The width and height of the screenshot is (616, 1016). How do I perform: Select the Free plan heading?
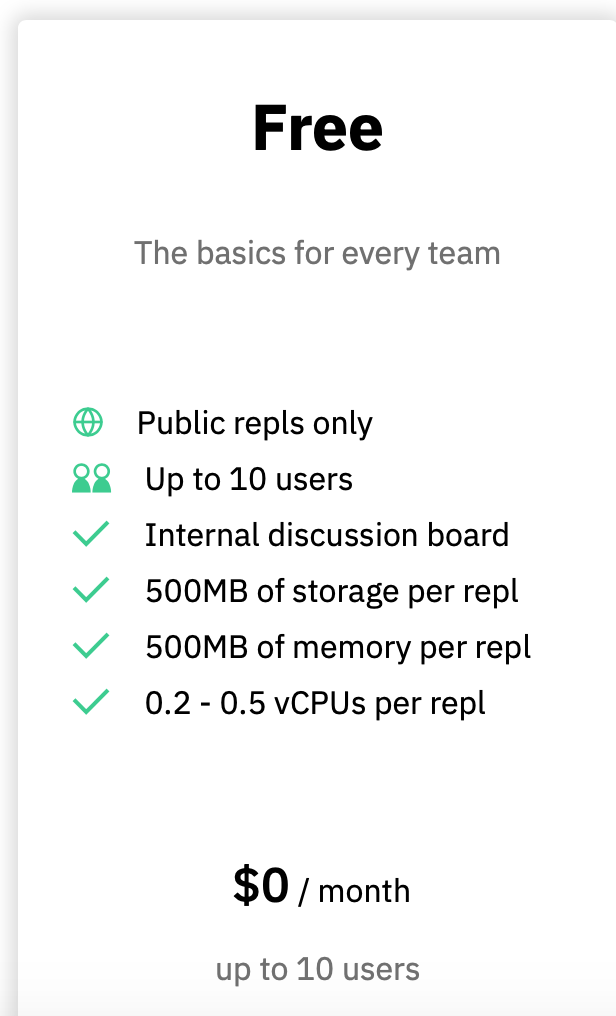coord(317,128)
